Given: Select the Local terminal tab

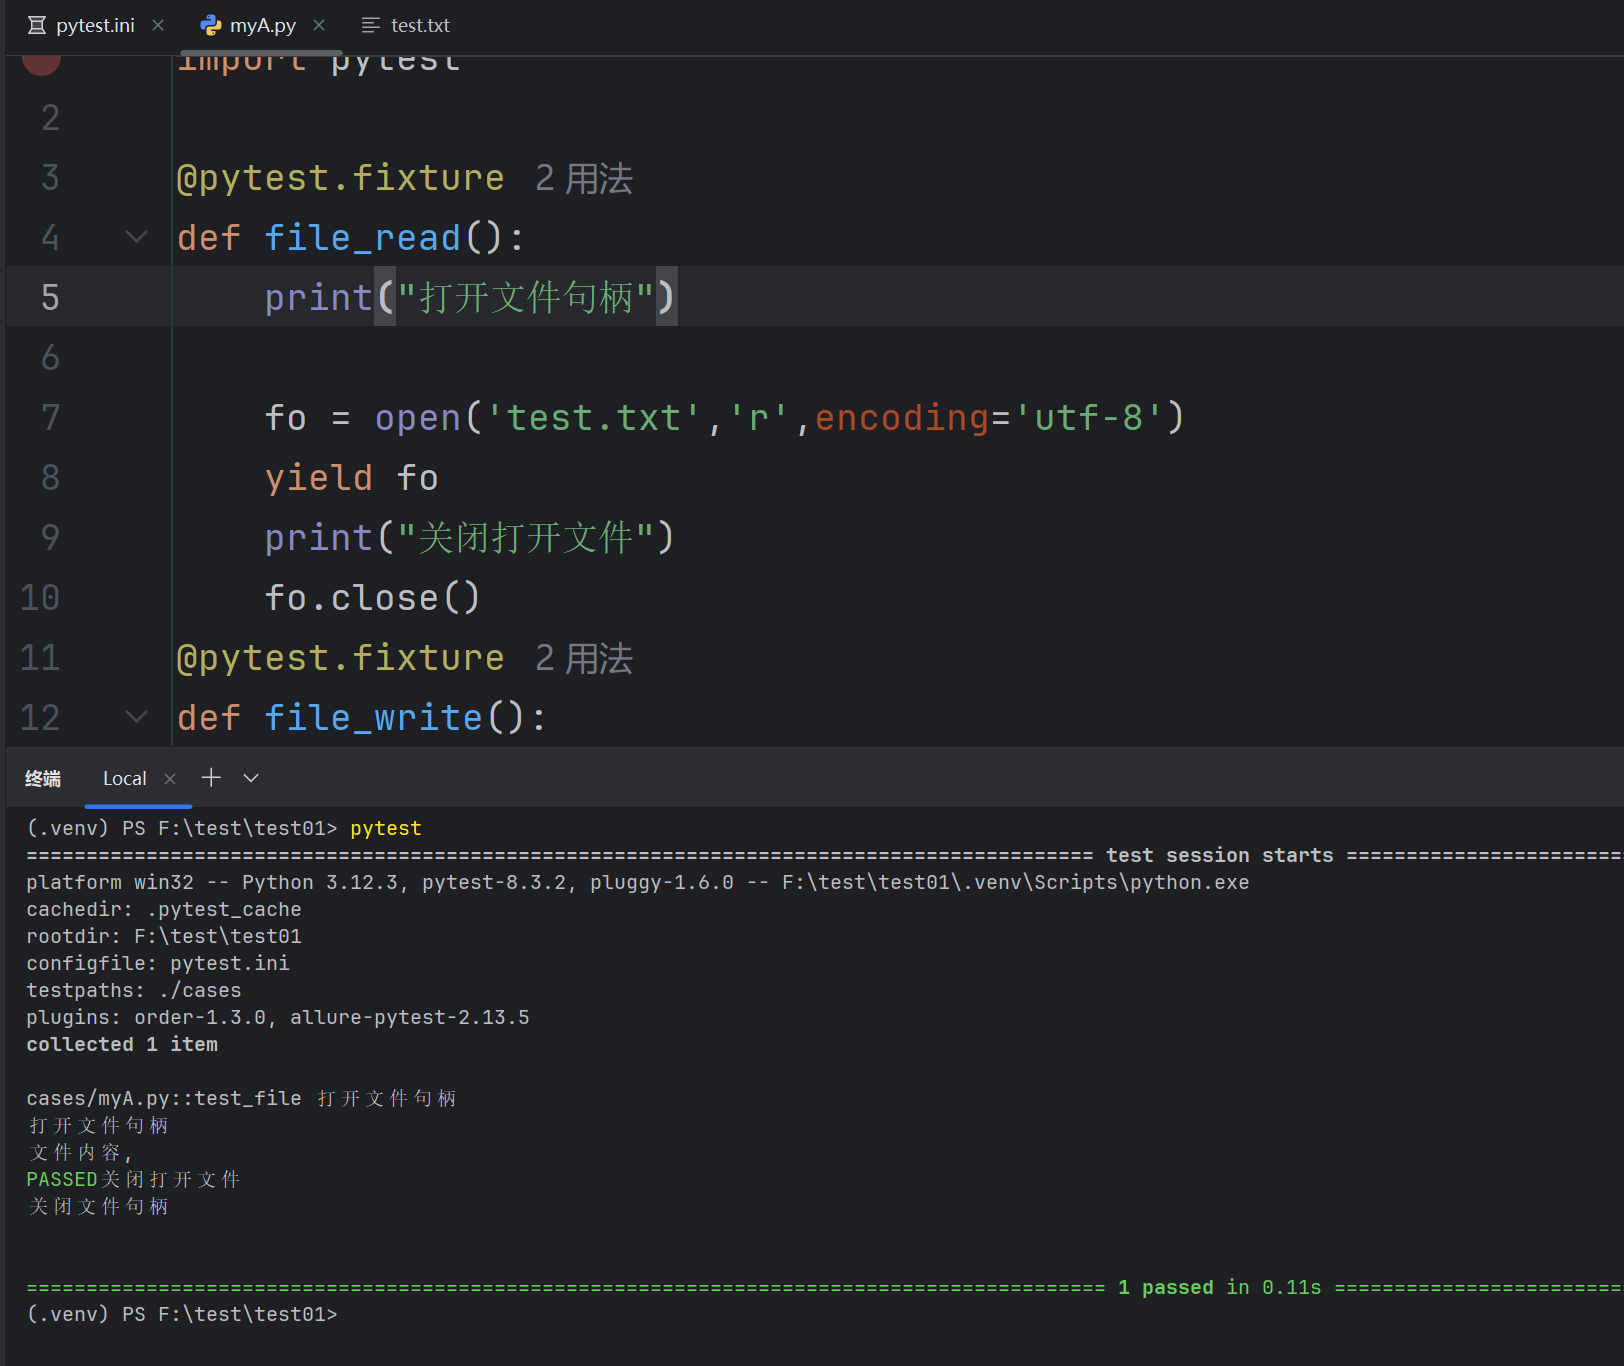Looking at the screenshot, I should 124,778.
